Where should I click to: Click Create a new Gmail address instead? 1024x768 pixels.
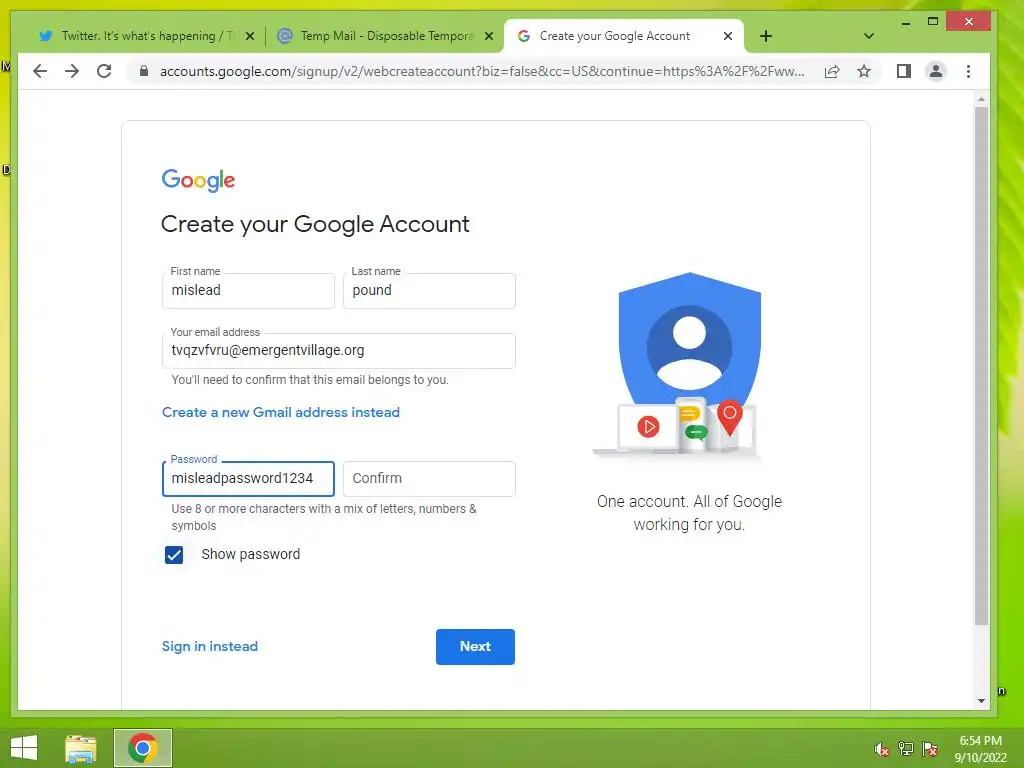(x=281, y=412)
